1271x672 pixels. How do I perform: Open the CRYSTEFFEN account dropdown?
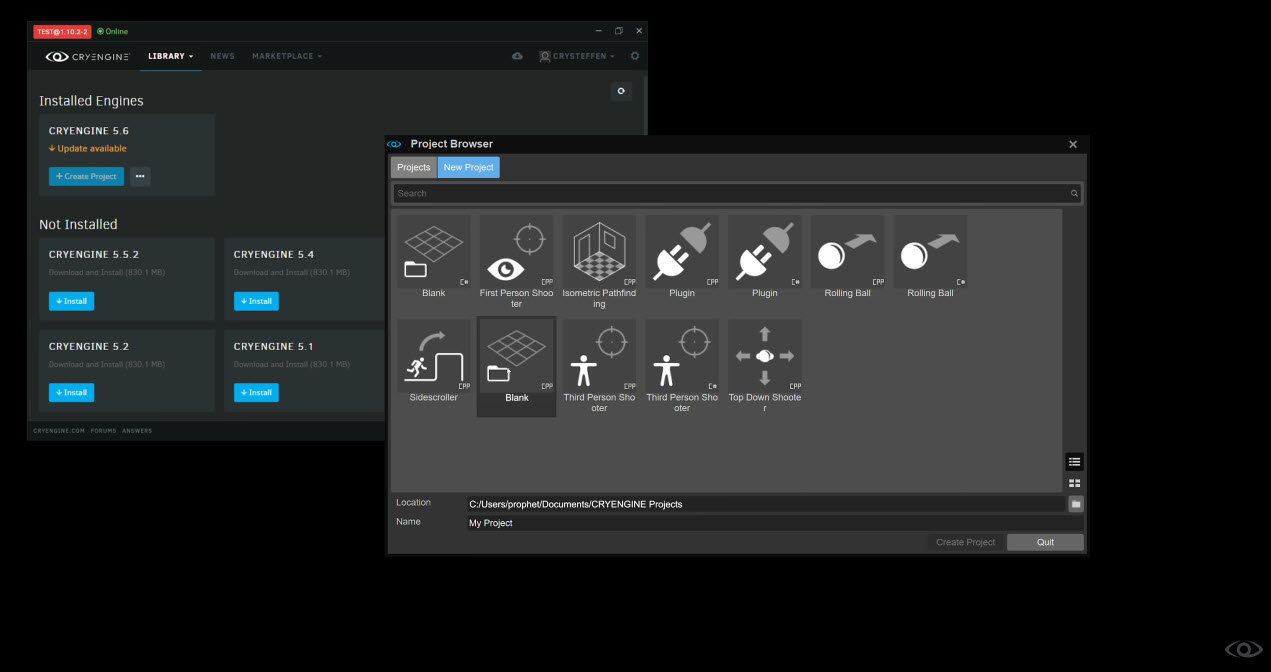coord(577,56)
